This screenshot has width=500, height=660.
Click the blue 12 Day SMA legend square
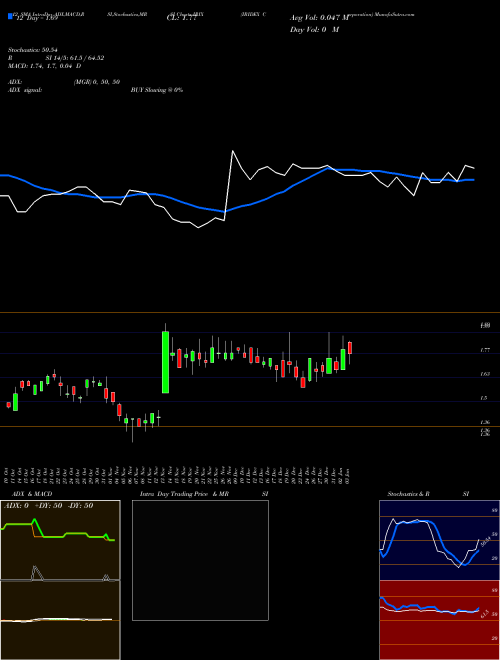[11, 16]
